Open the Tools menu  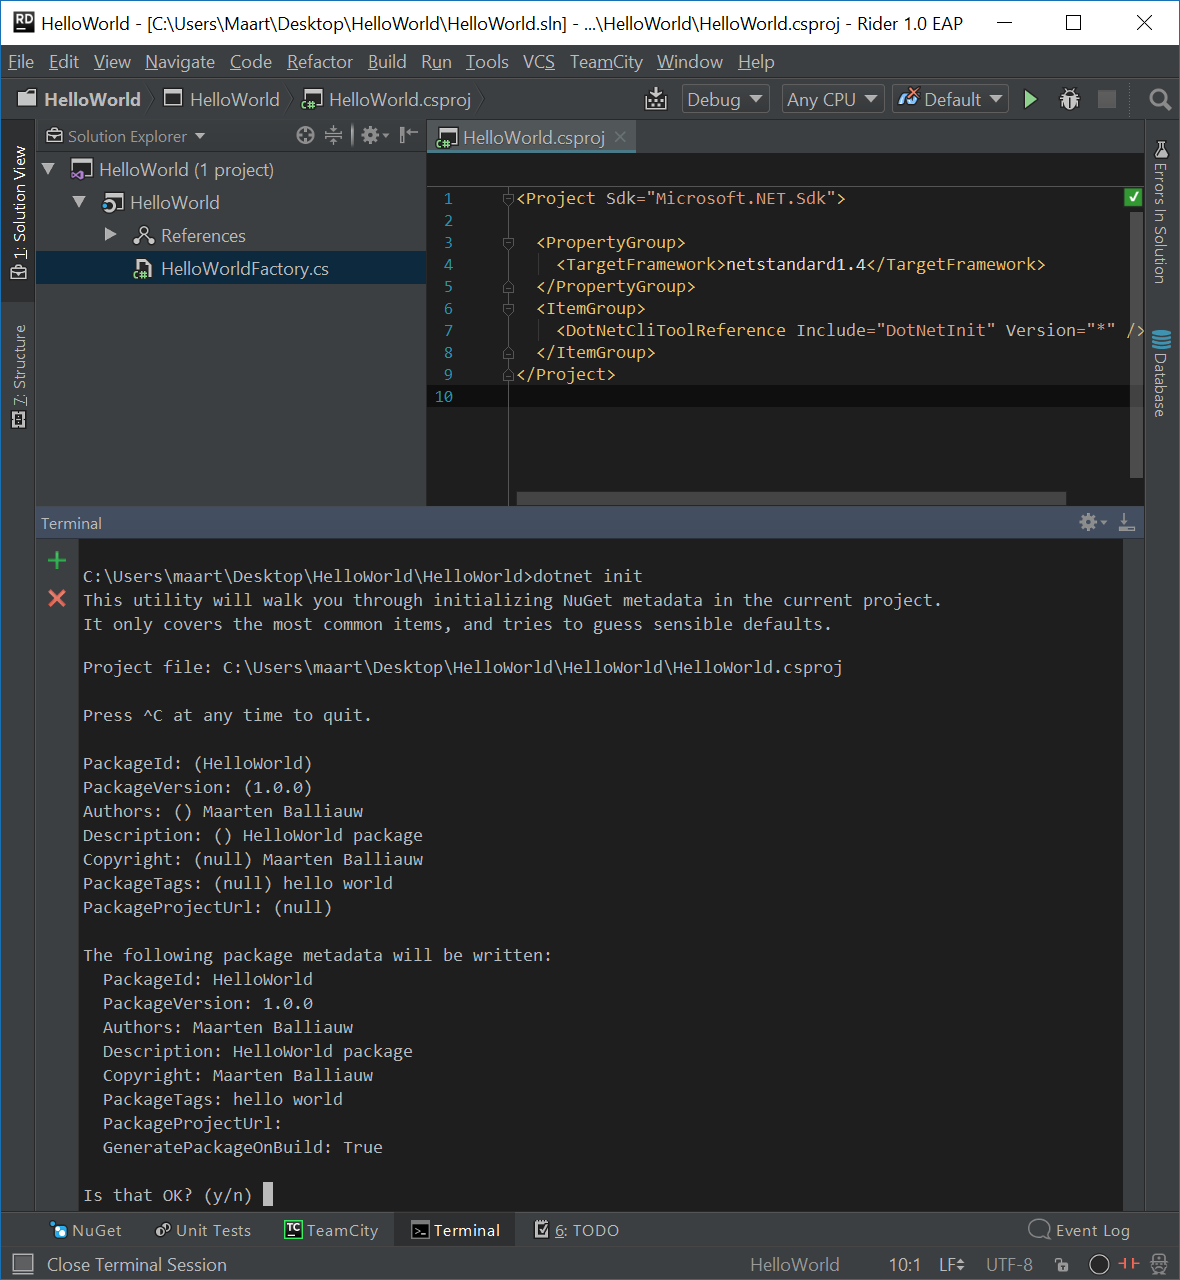point(487,62)
